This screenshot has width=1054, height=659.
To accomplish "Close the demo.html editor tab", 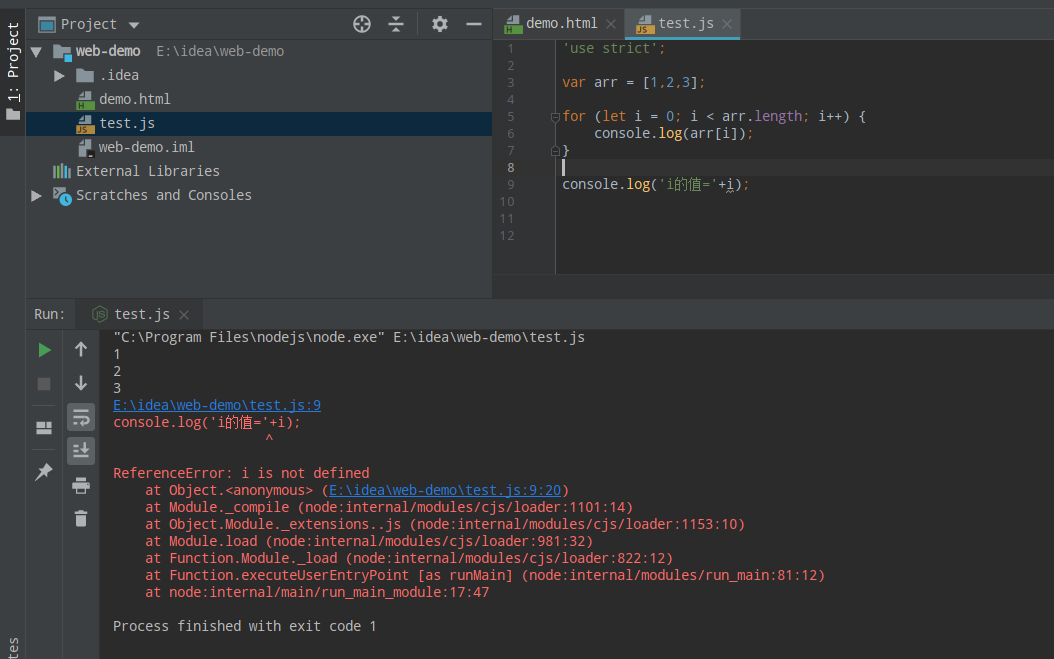I will tap(610, 24).
